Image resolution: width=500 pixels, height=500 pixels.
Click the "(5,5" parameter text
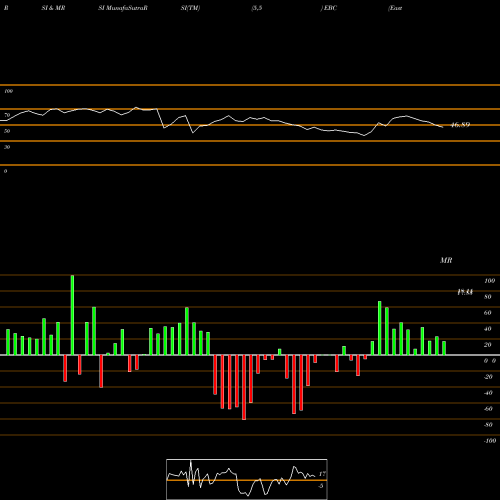tap(257, 8)
